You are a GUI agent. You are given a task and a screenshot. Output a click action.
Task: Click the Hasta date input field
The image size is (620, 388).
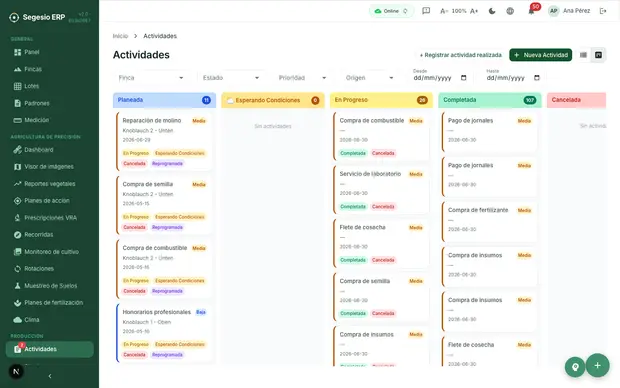(x=513, y=78)
